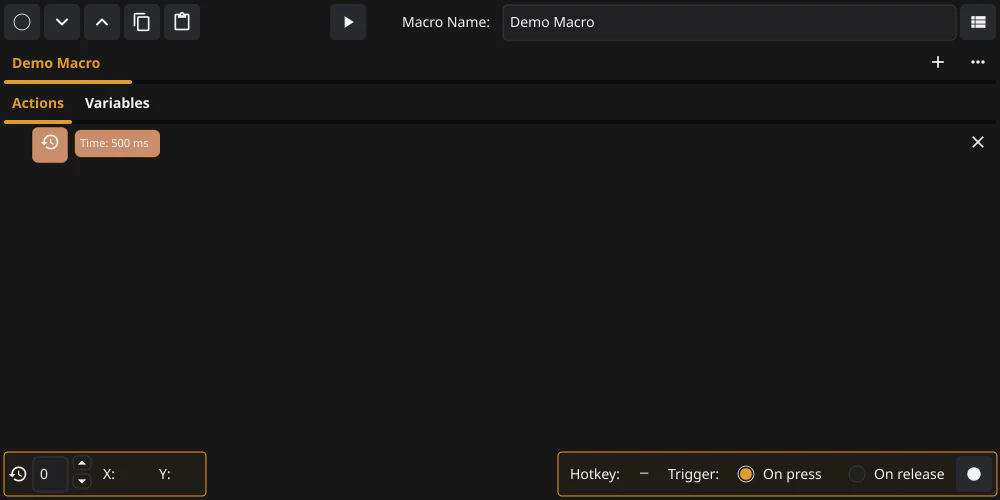The width and height of the screenshot is (1000, 500).
Task: Switch to the Variables tab
Action: point(117,103)
